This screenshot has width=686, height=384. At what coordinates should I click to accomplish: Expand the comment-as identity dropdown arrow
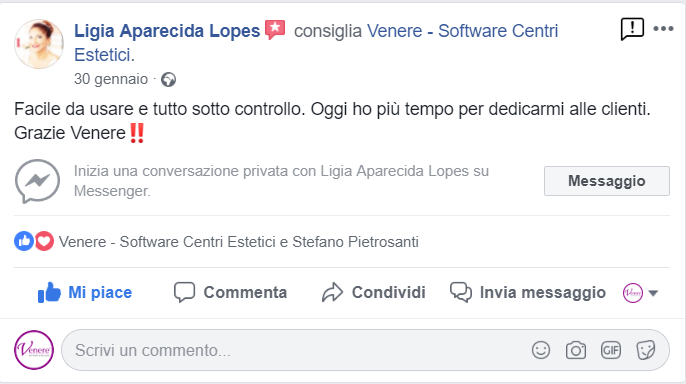tap(653, 293)
